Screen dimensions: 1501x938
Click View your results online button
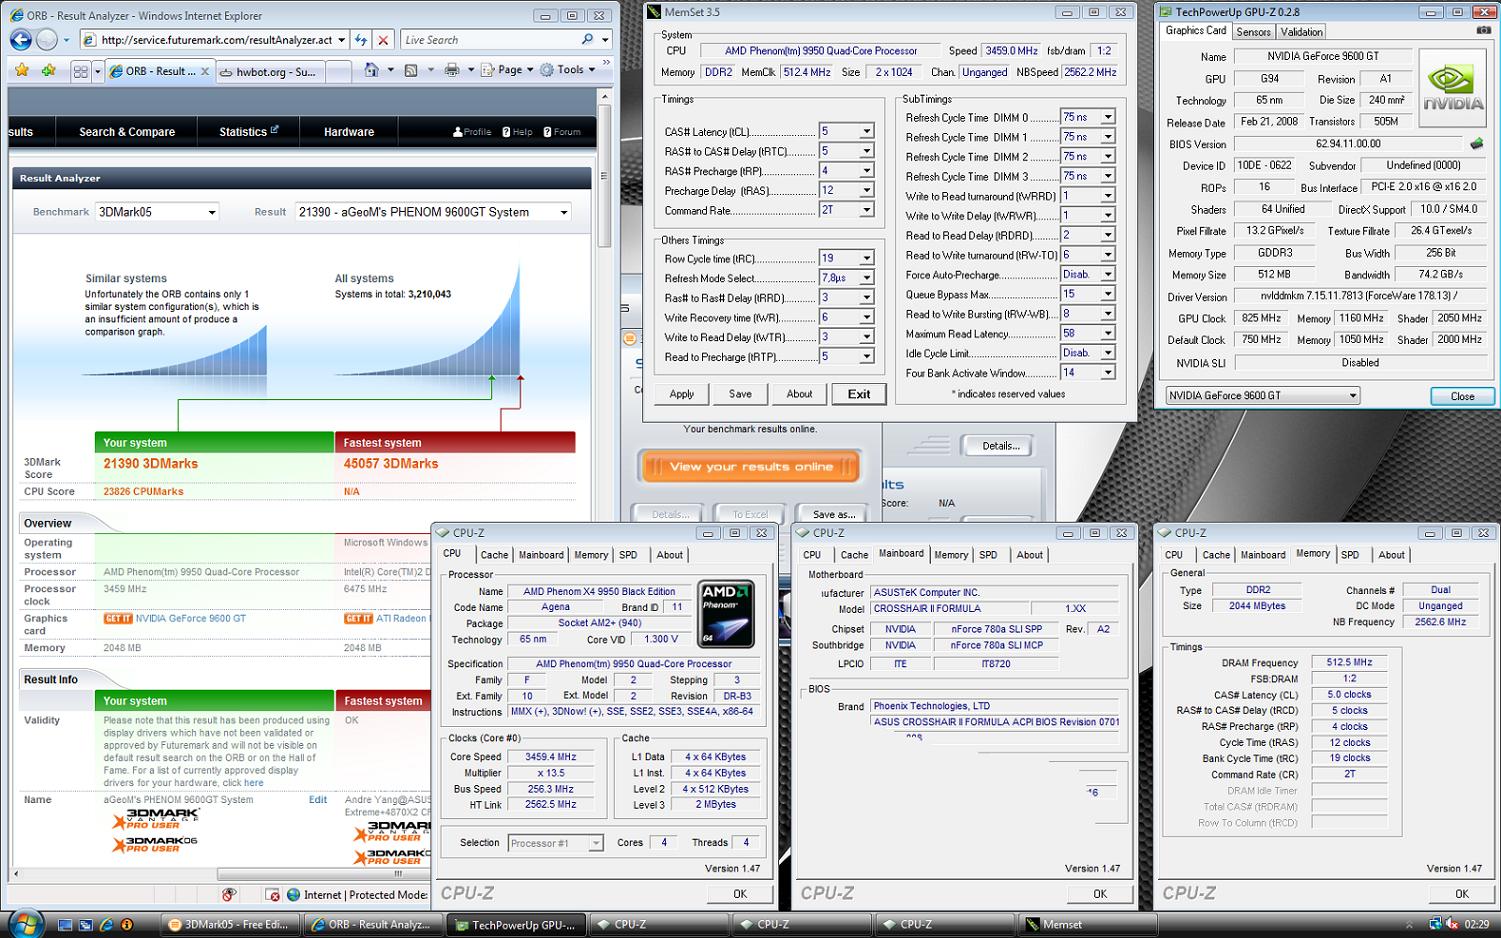(x=750, y=467)
